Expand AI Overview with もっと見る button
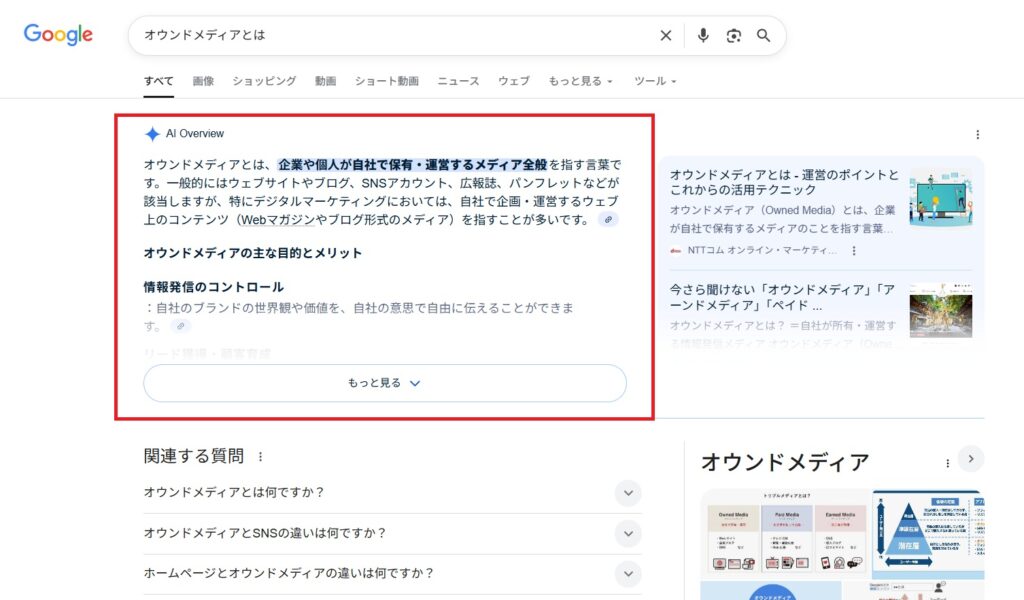The width and height of the screenshot is (1024, 600). (x=385, y=383)
